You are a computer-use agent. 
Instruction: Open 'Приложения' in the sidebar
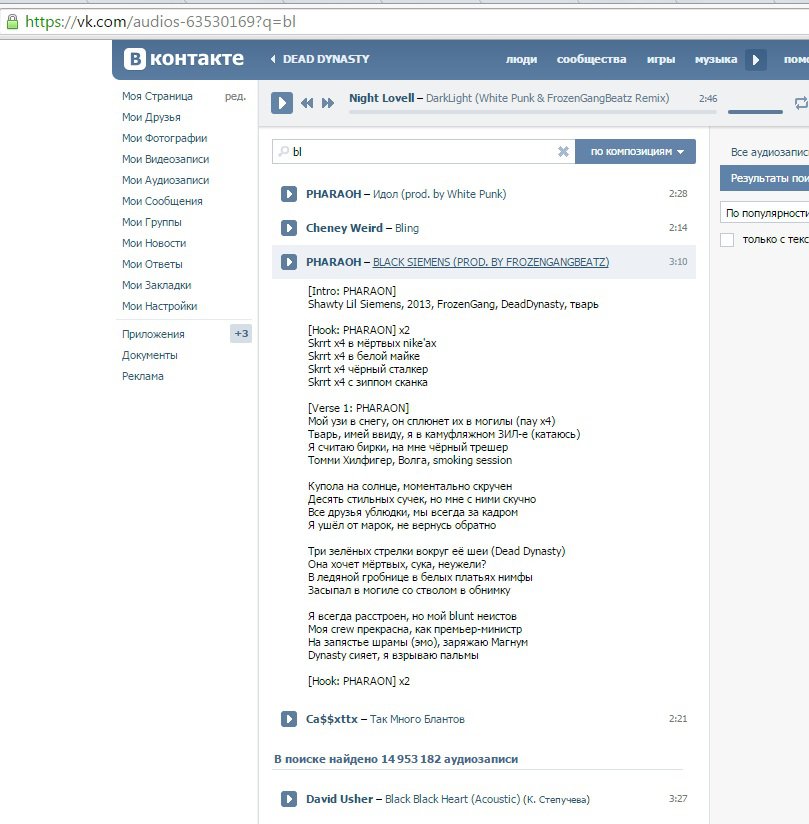153,334
